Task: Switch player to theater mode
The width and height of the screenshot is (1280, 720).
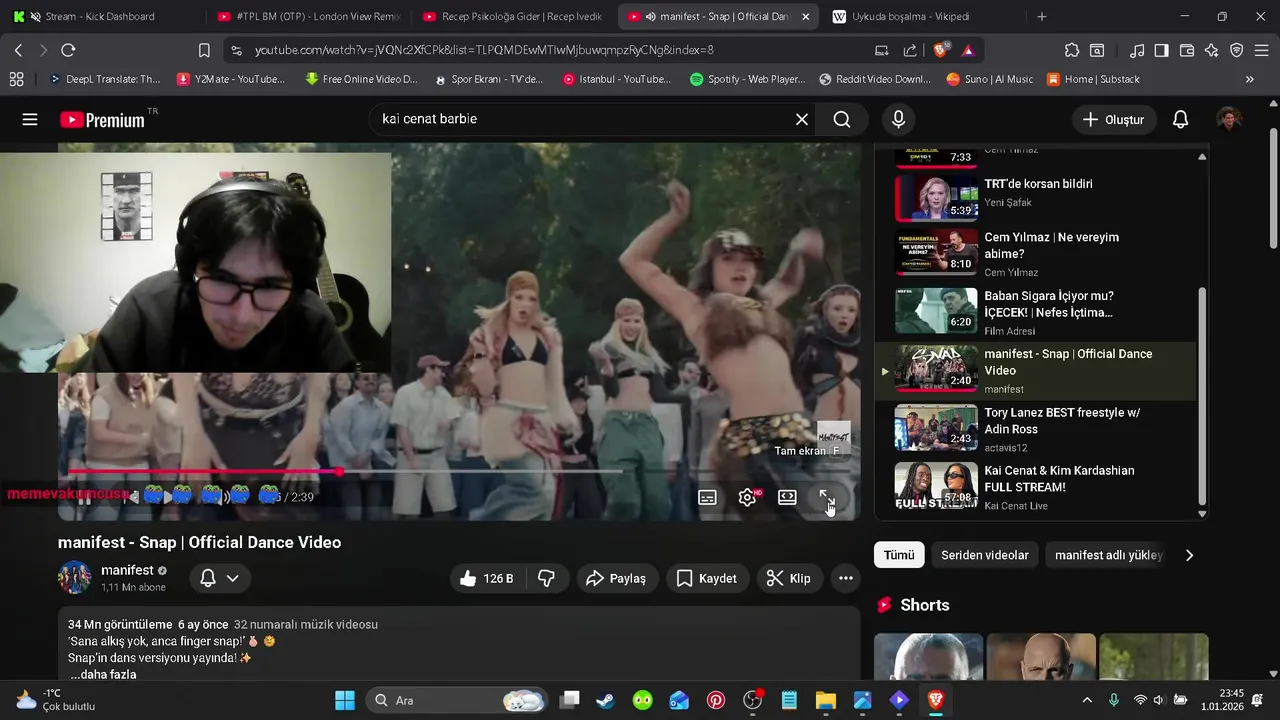Action: click(x=787, y=497)
